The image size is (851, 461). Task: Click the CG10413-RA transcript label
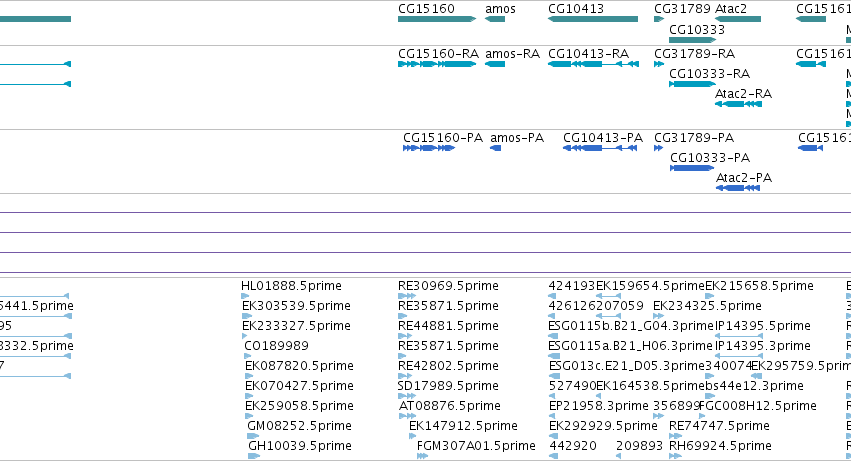tap(588, 54)
